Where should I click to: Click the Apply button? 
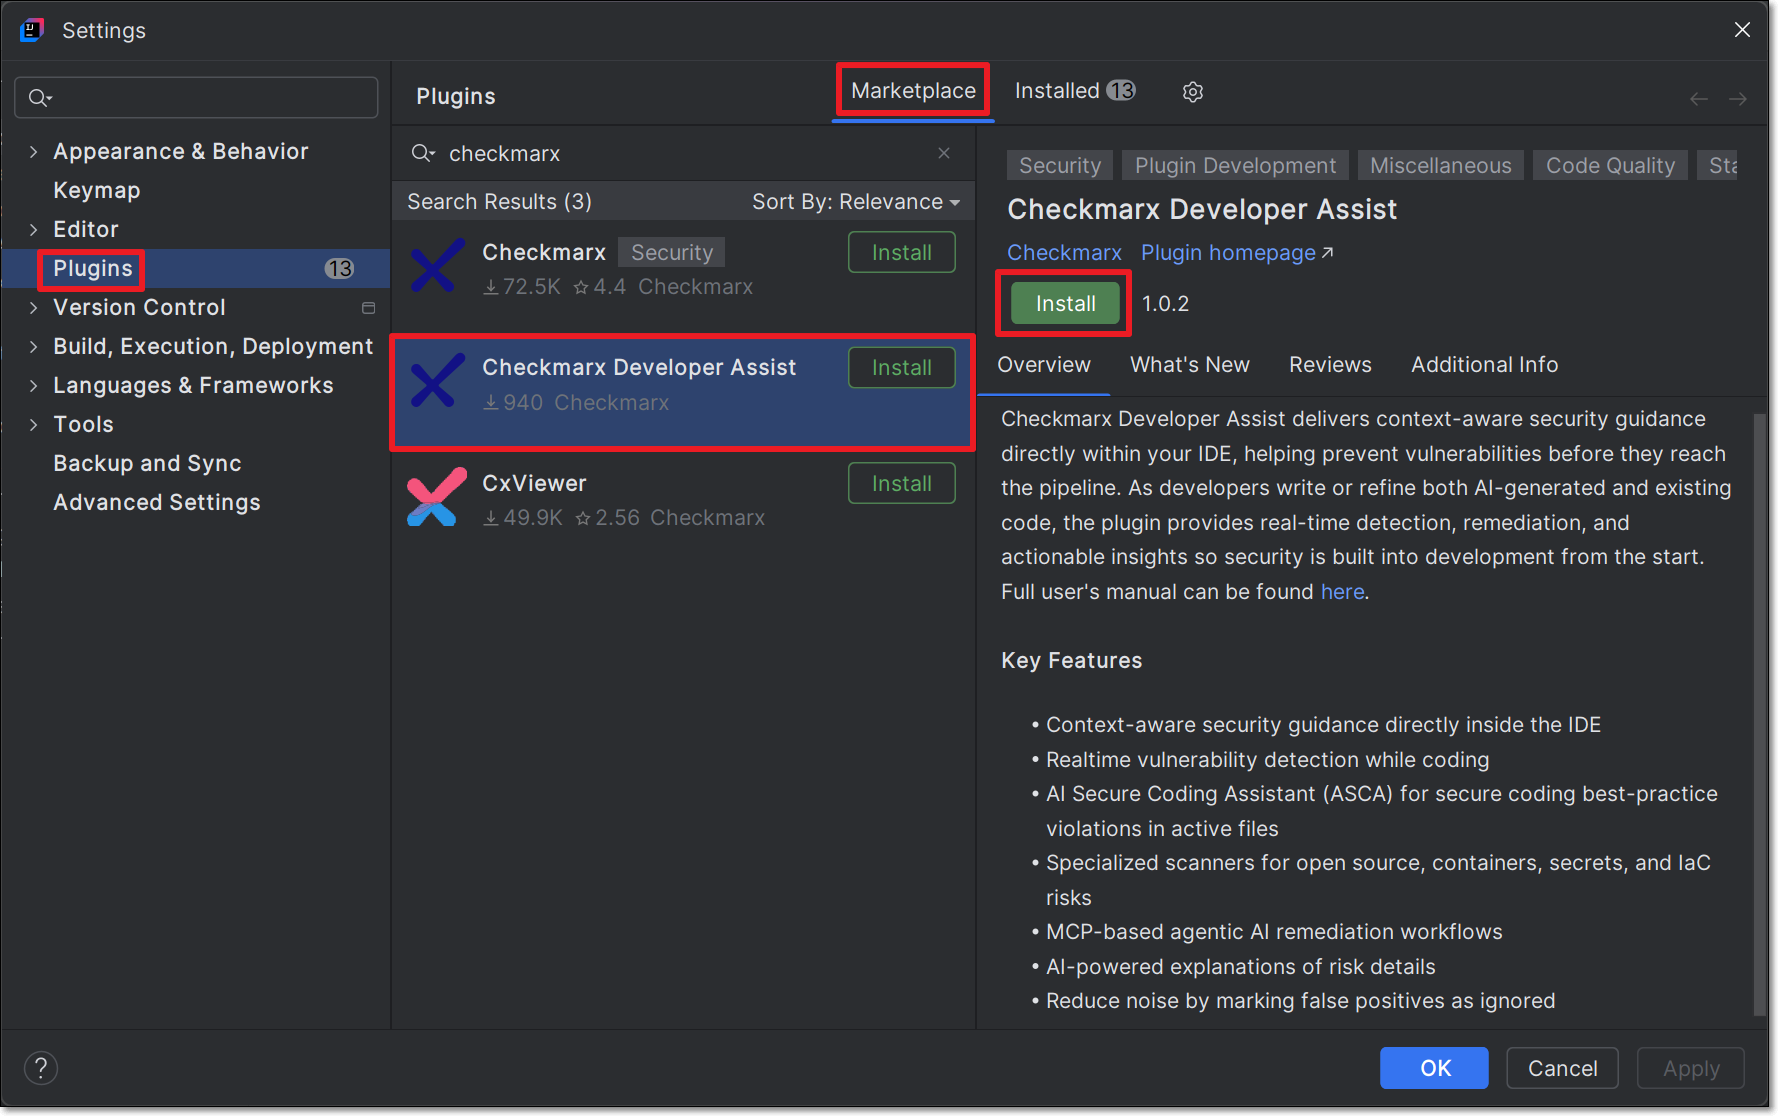point(1691,1068)
